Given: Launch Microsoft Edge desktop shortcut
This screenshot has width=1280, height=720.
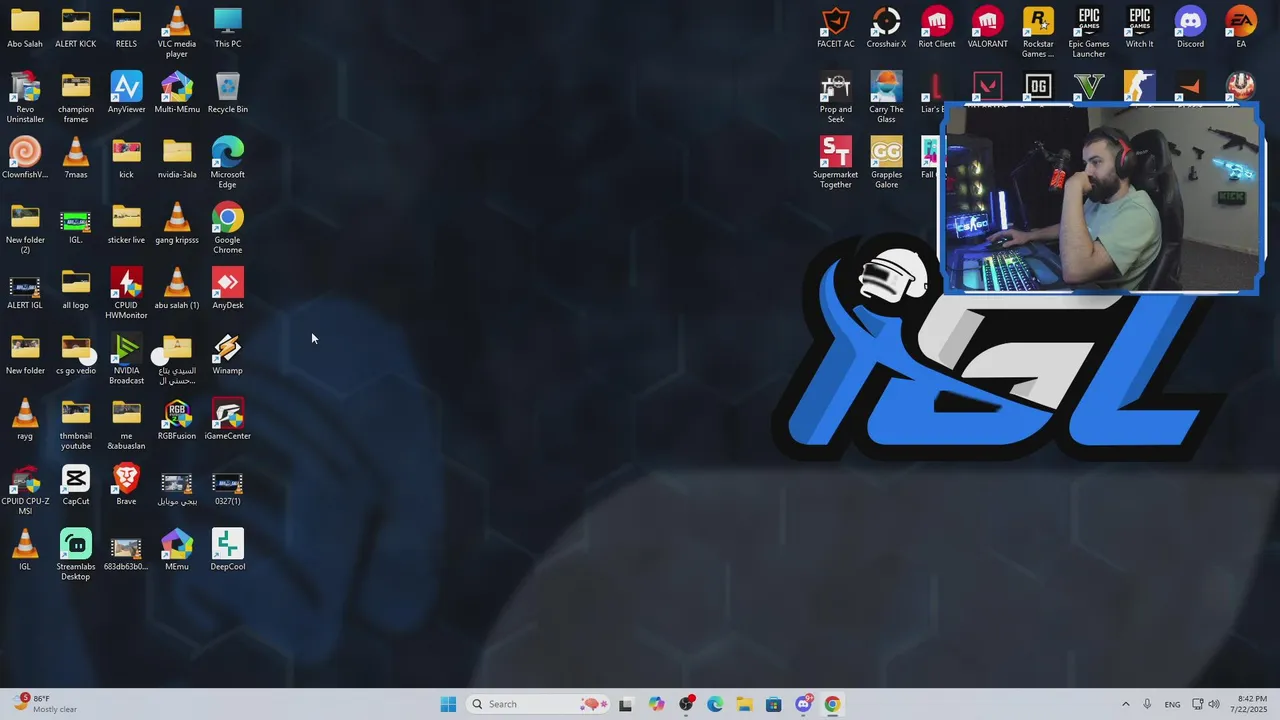Looking at the screenshot, I should [228, 163].
